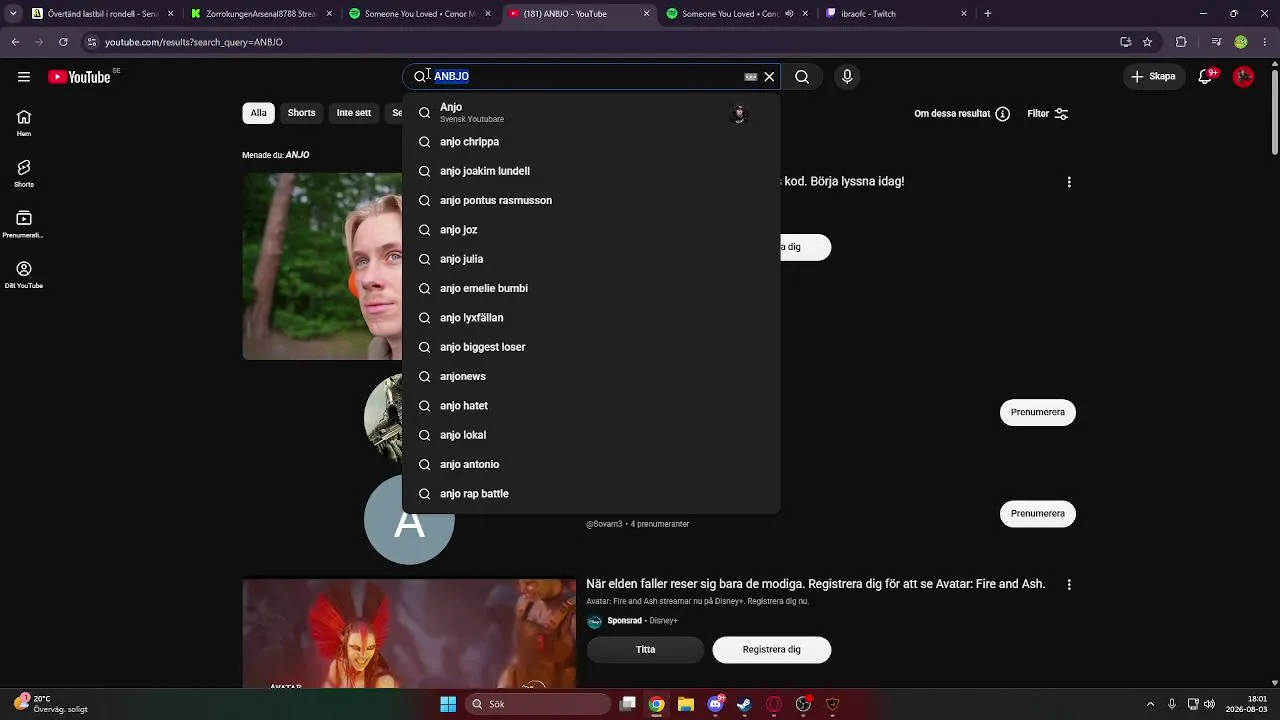Choose suggestion anjo julia
This screenshot has width=1280, height=720.
590,259
